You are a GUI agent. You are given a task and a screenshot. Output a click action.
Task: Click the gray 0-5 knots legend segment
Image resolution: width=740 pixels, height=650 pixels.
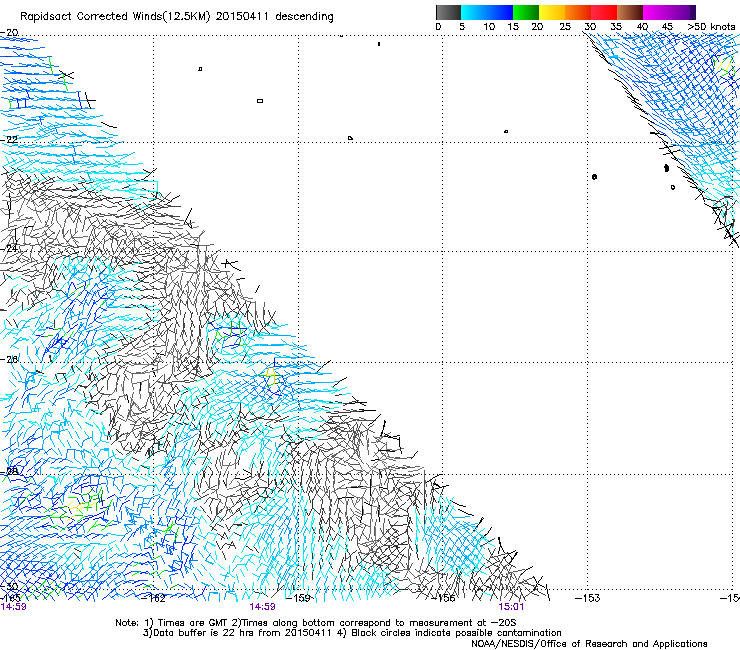click(448, 12)
